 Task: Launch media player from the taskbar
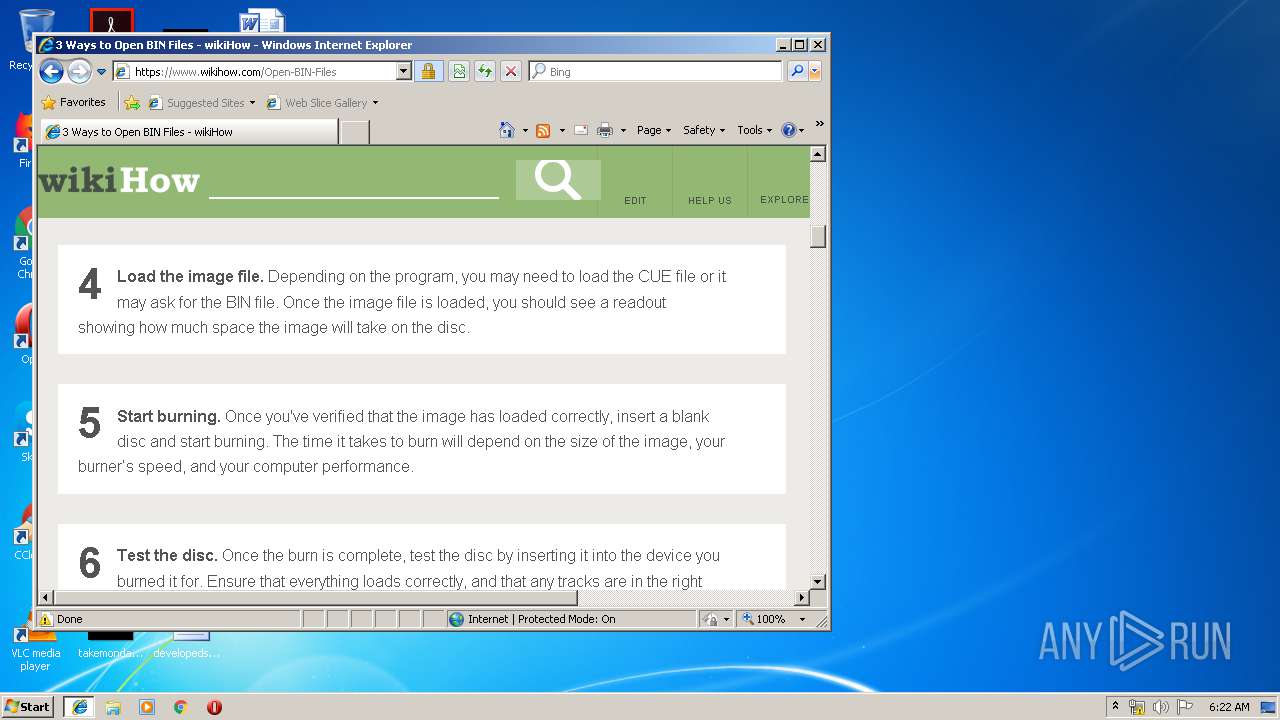(x=147, y=707)
